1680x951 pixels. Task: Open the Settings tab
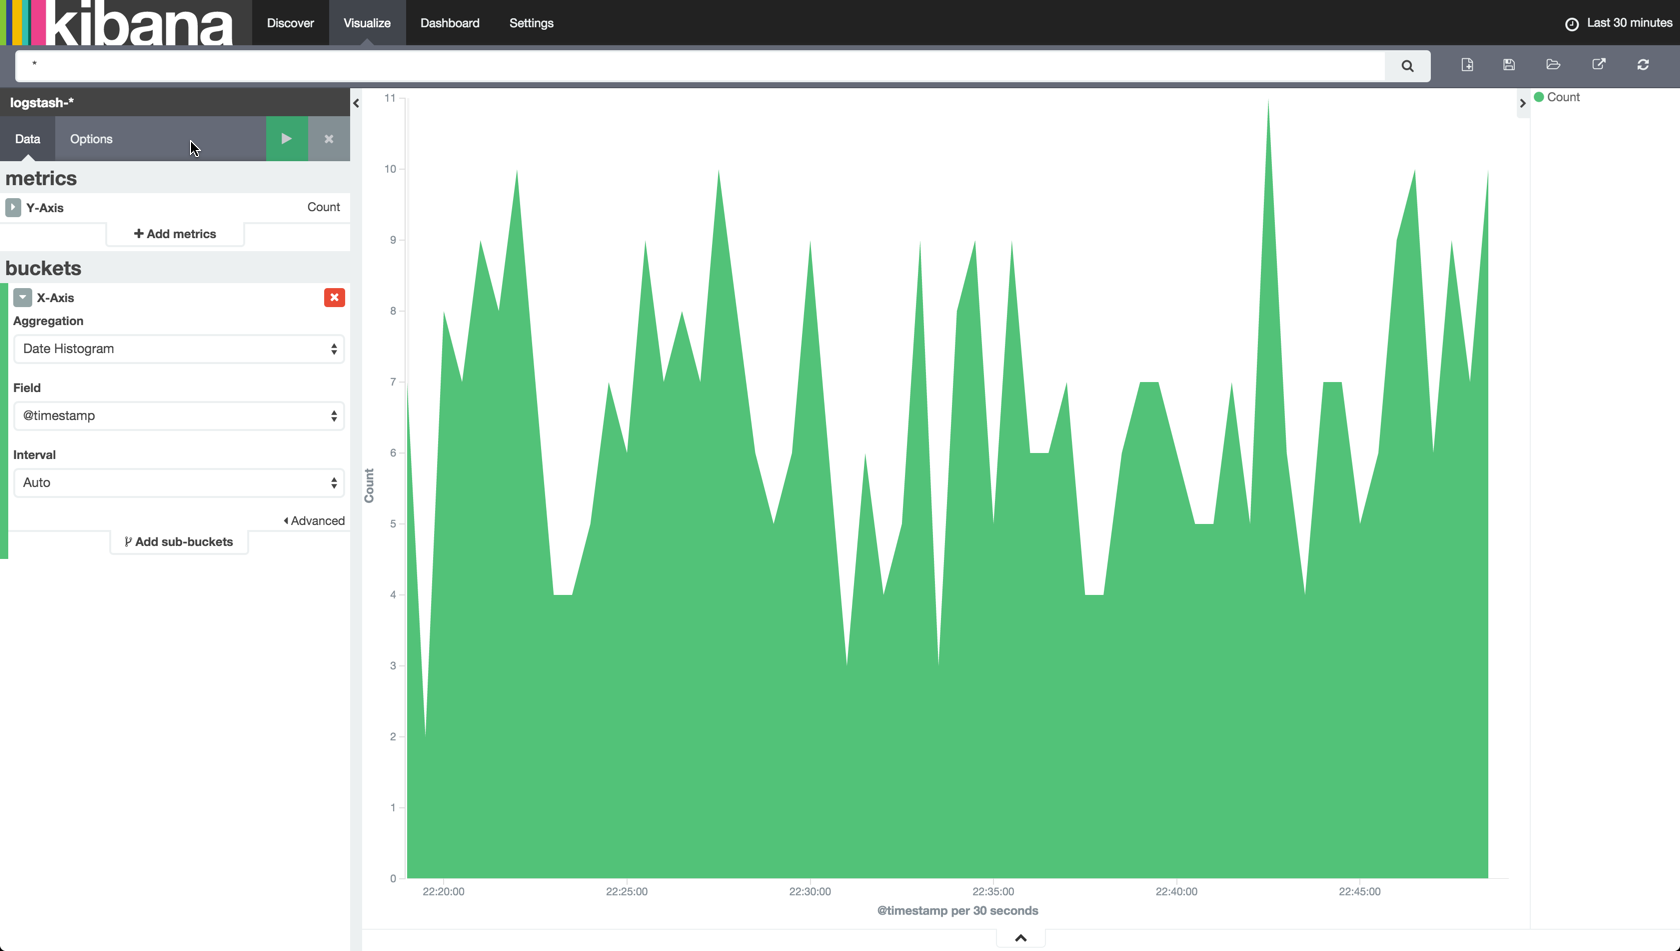pyautogui.click(x=531, y=23)
